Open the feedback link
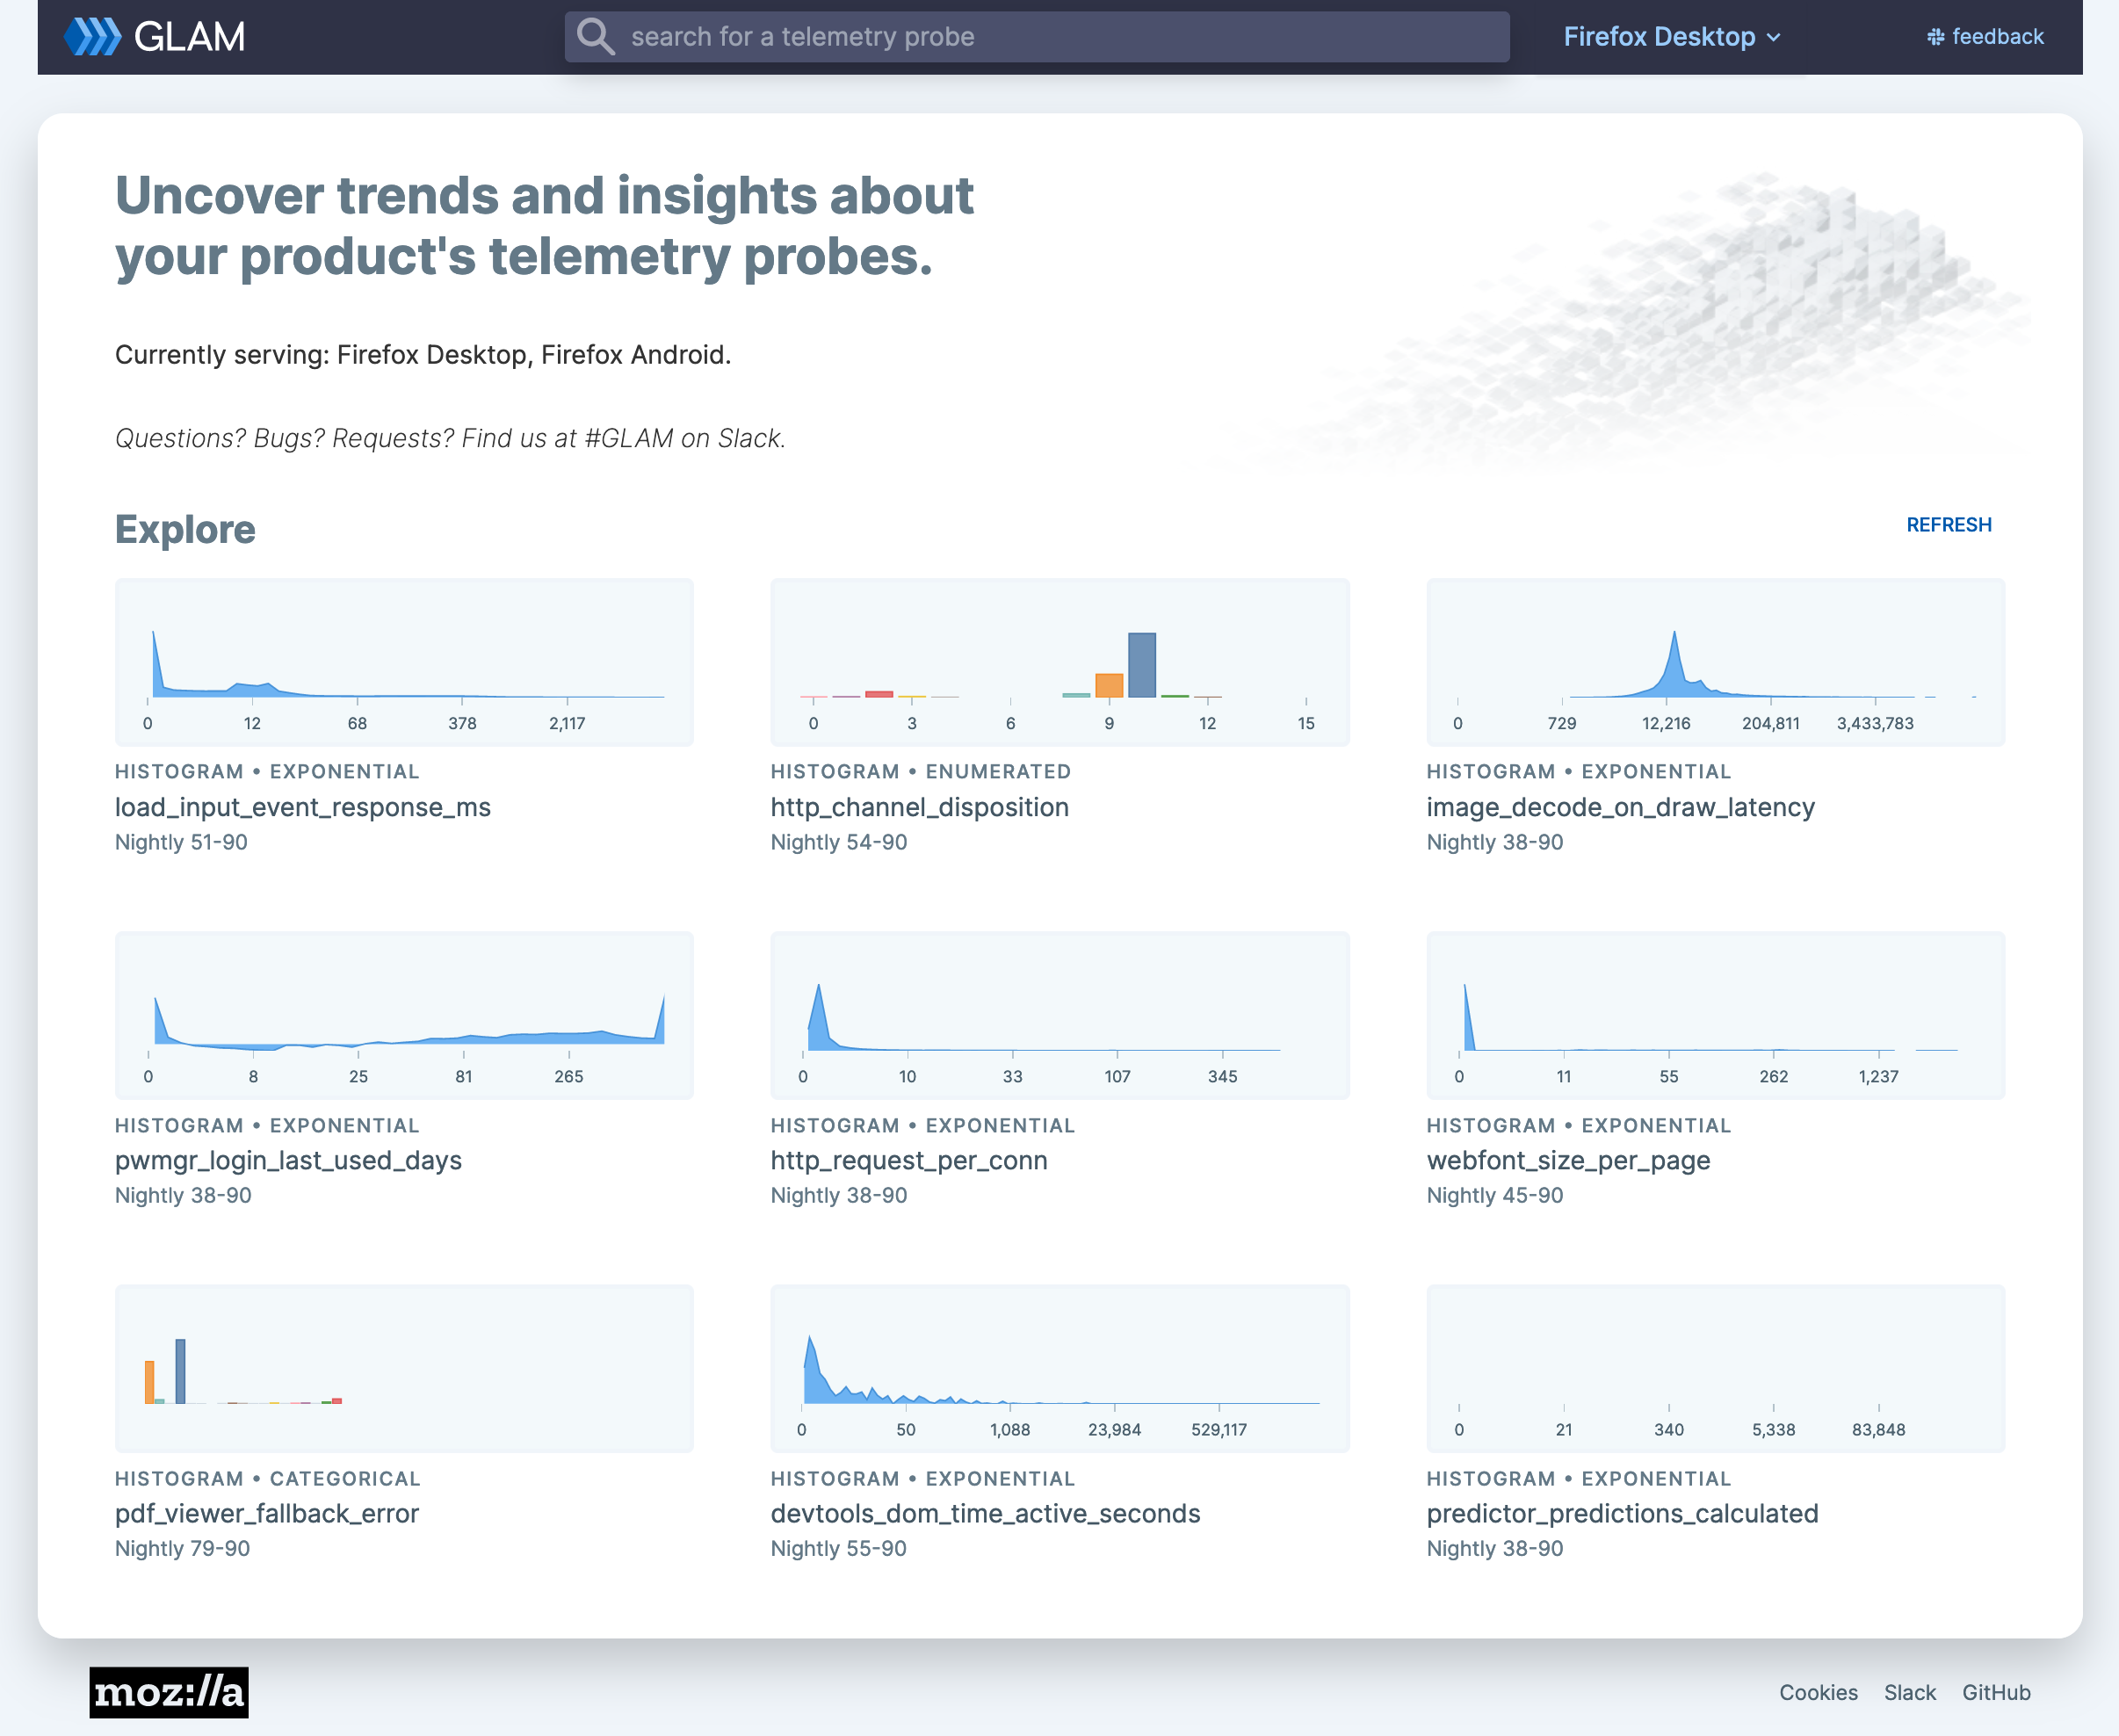 click(x=1997, y=37)
